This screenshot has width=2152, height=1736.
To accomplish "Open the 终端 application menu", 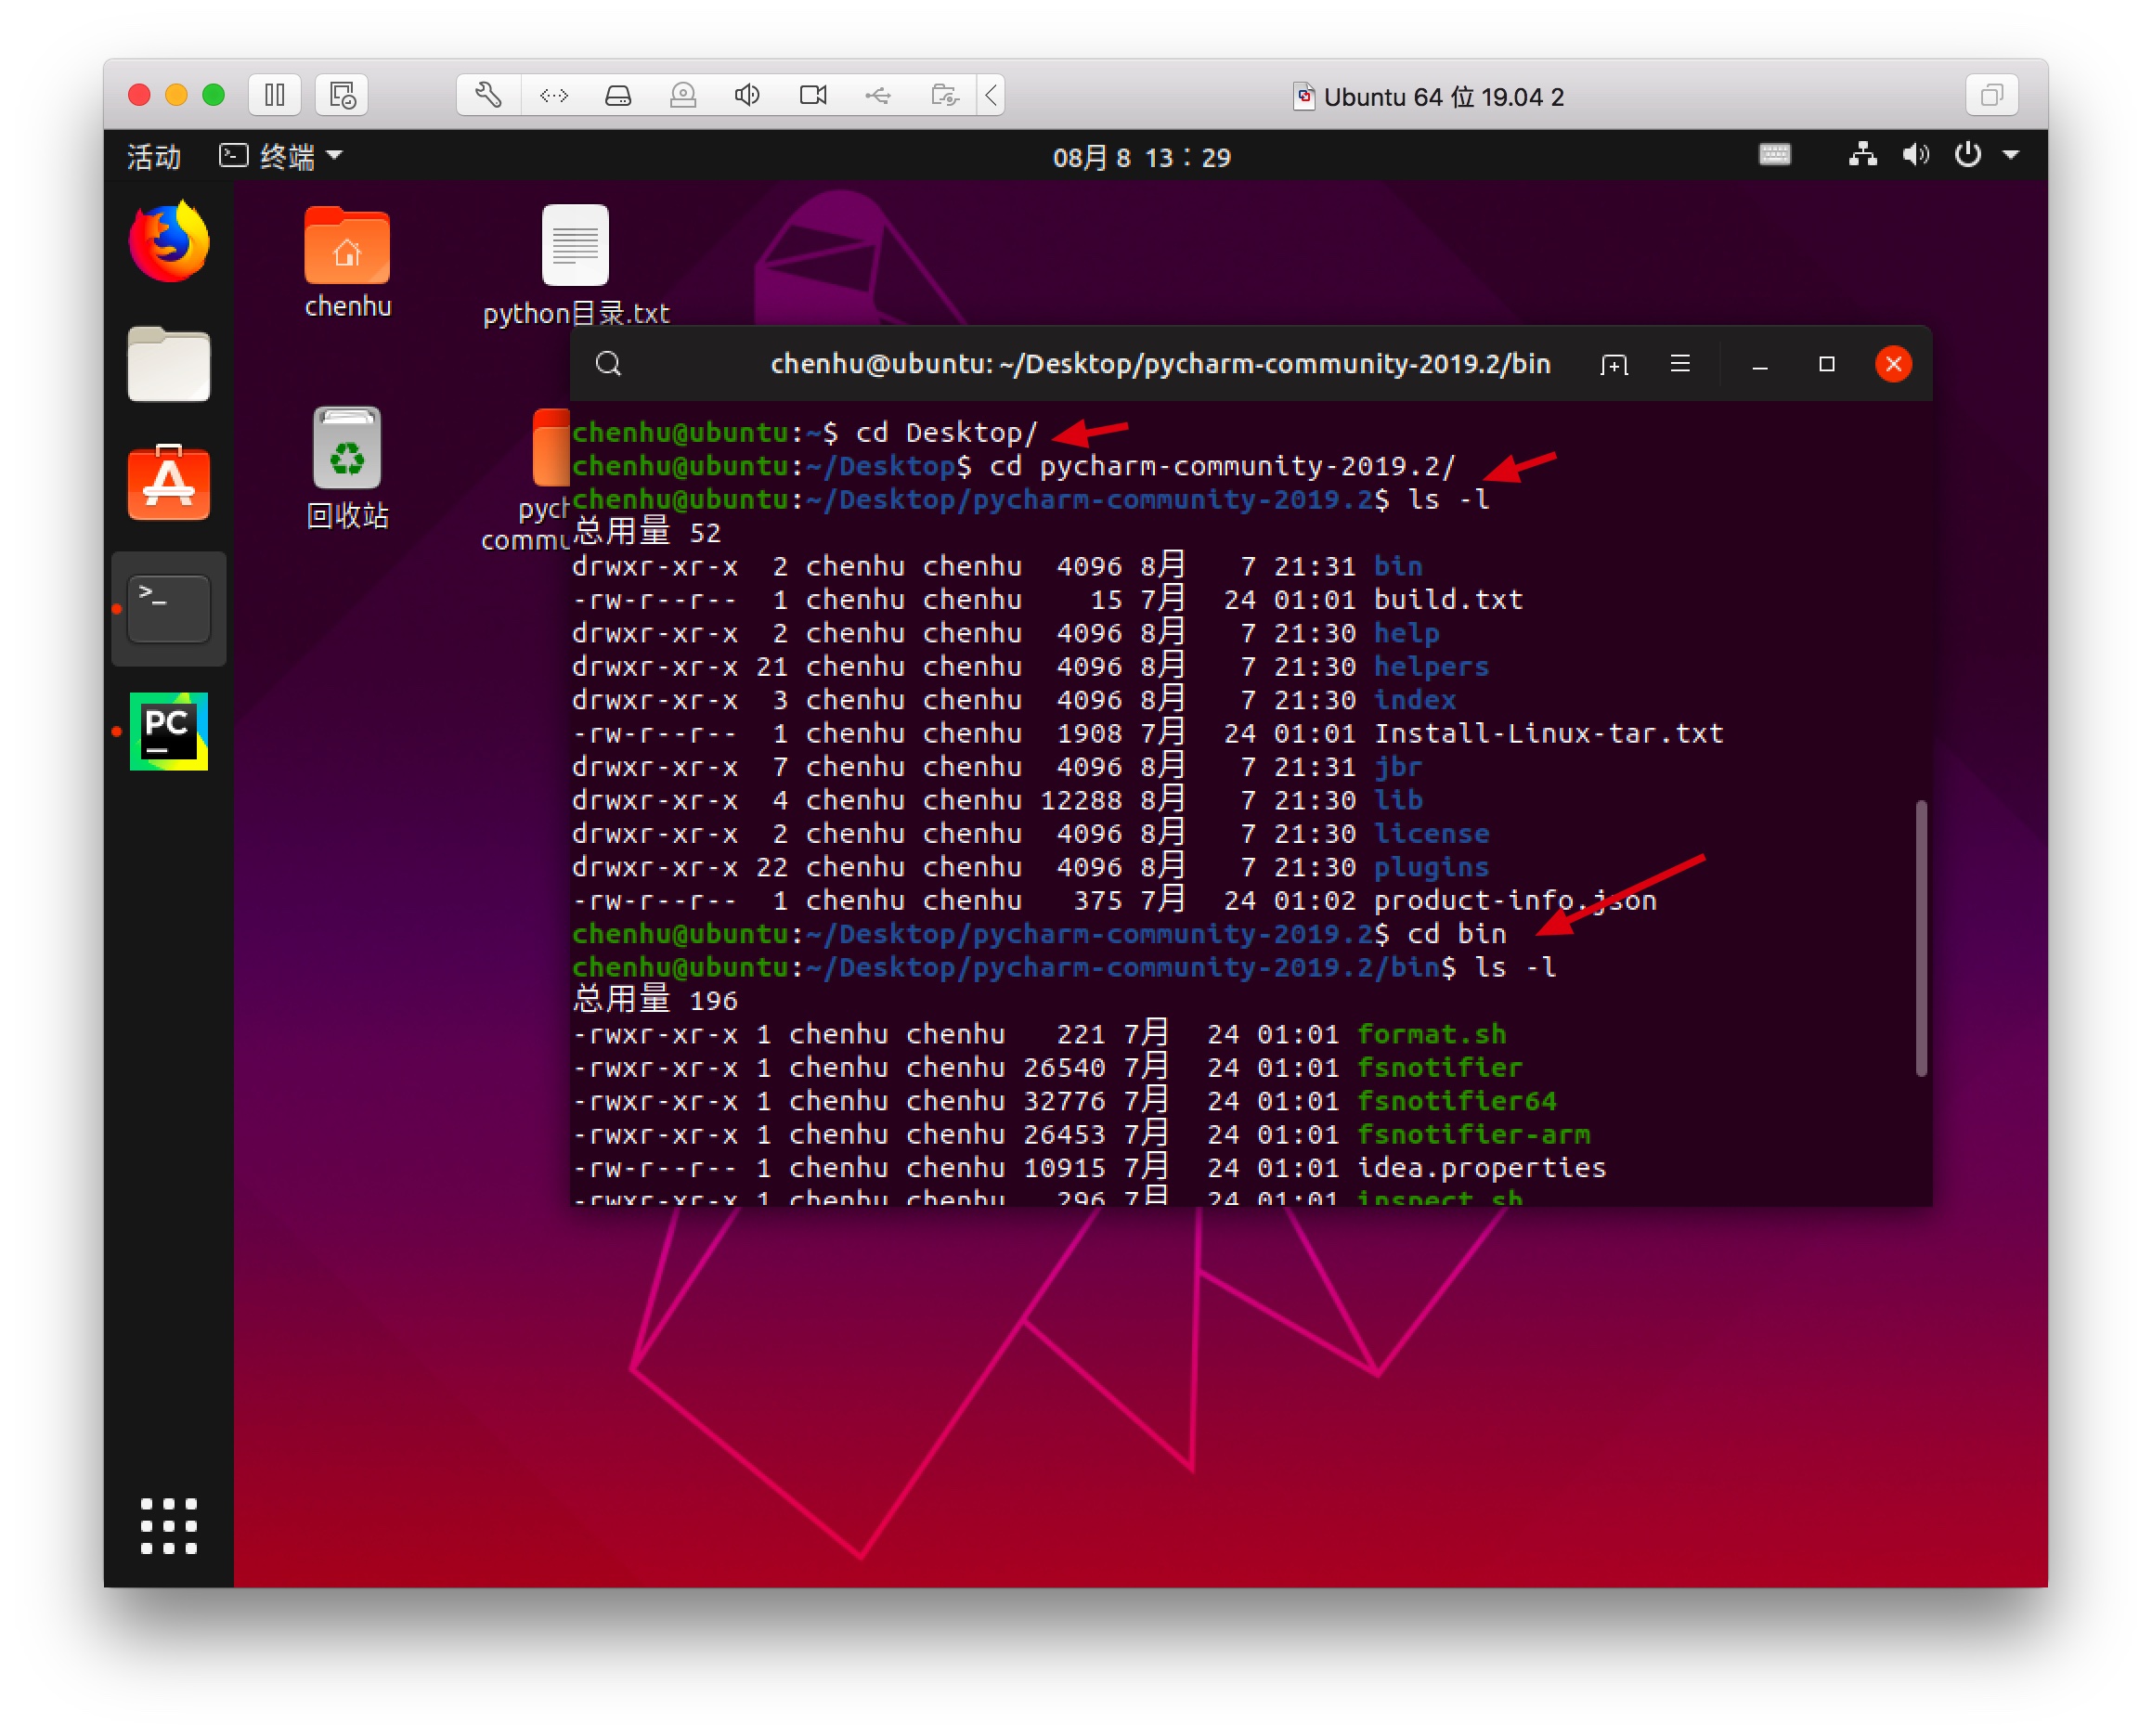I will 282,157.
